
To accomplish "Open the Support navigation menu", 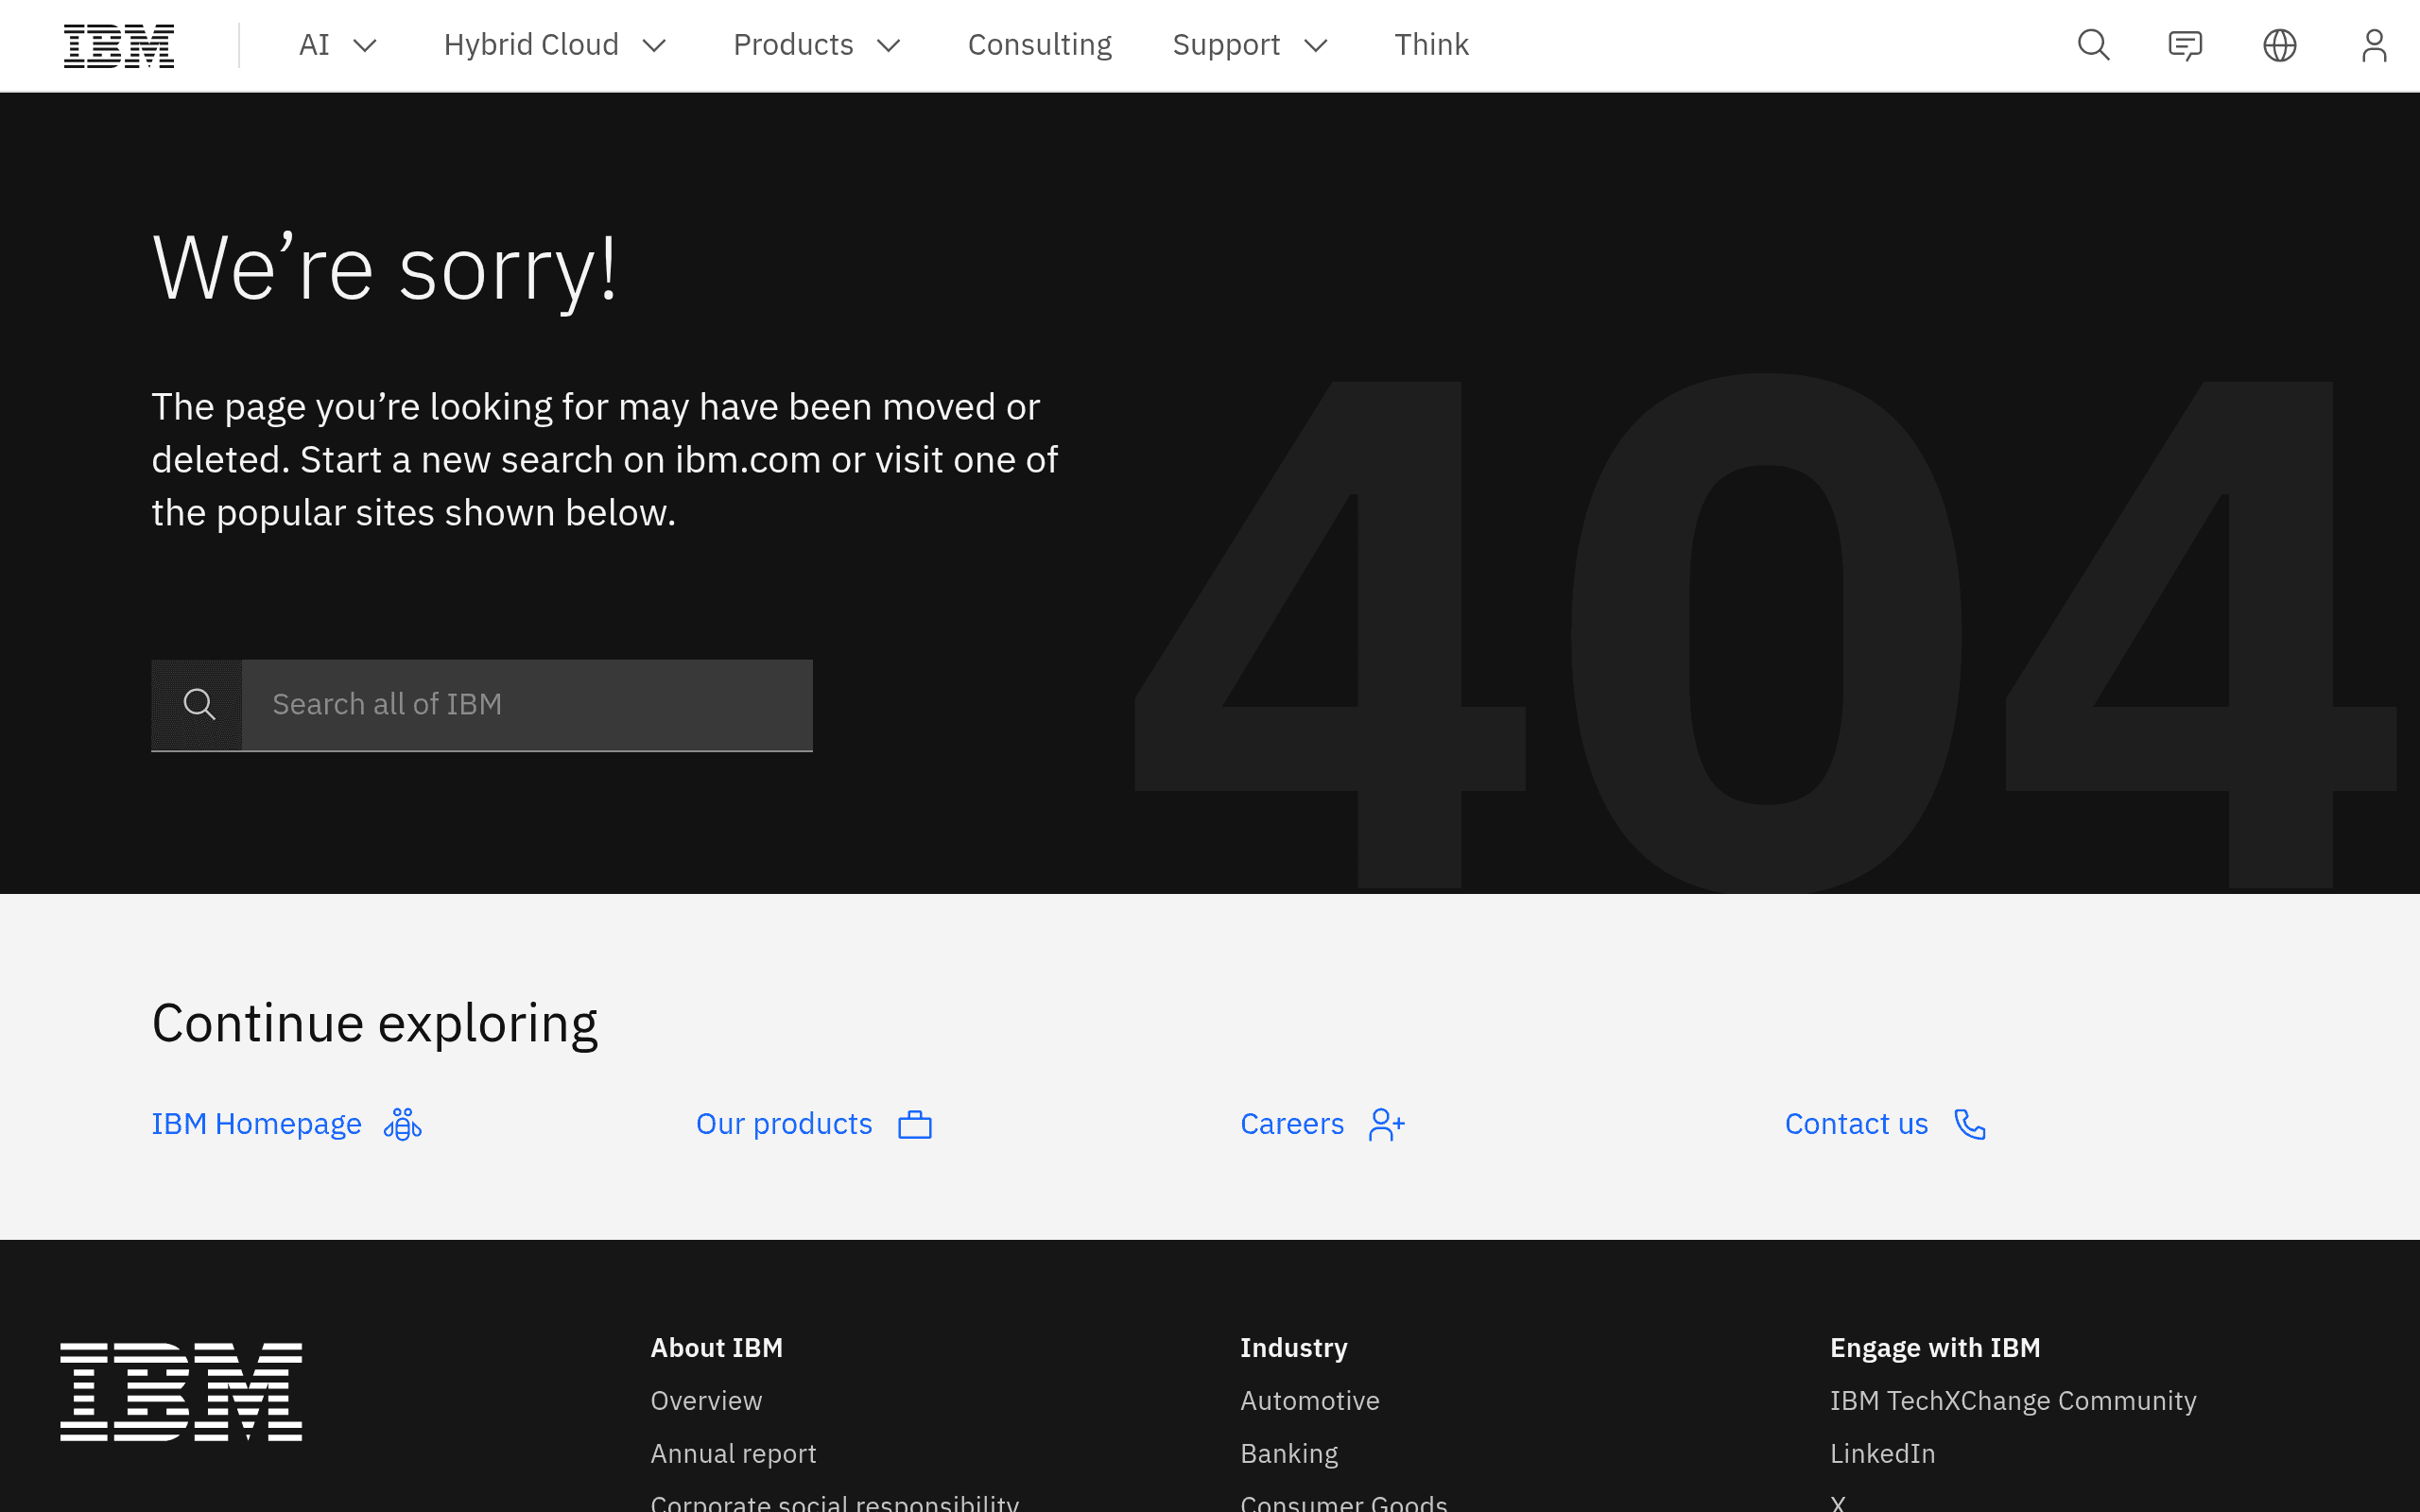I will [x=1250, y=45].
